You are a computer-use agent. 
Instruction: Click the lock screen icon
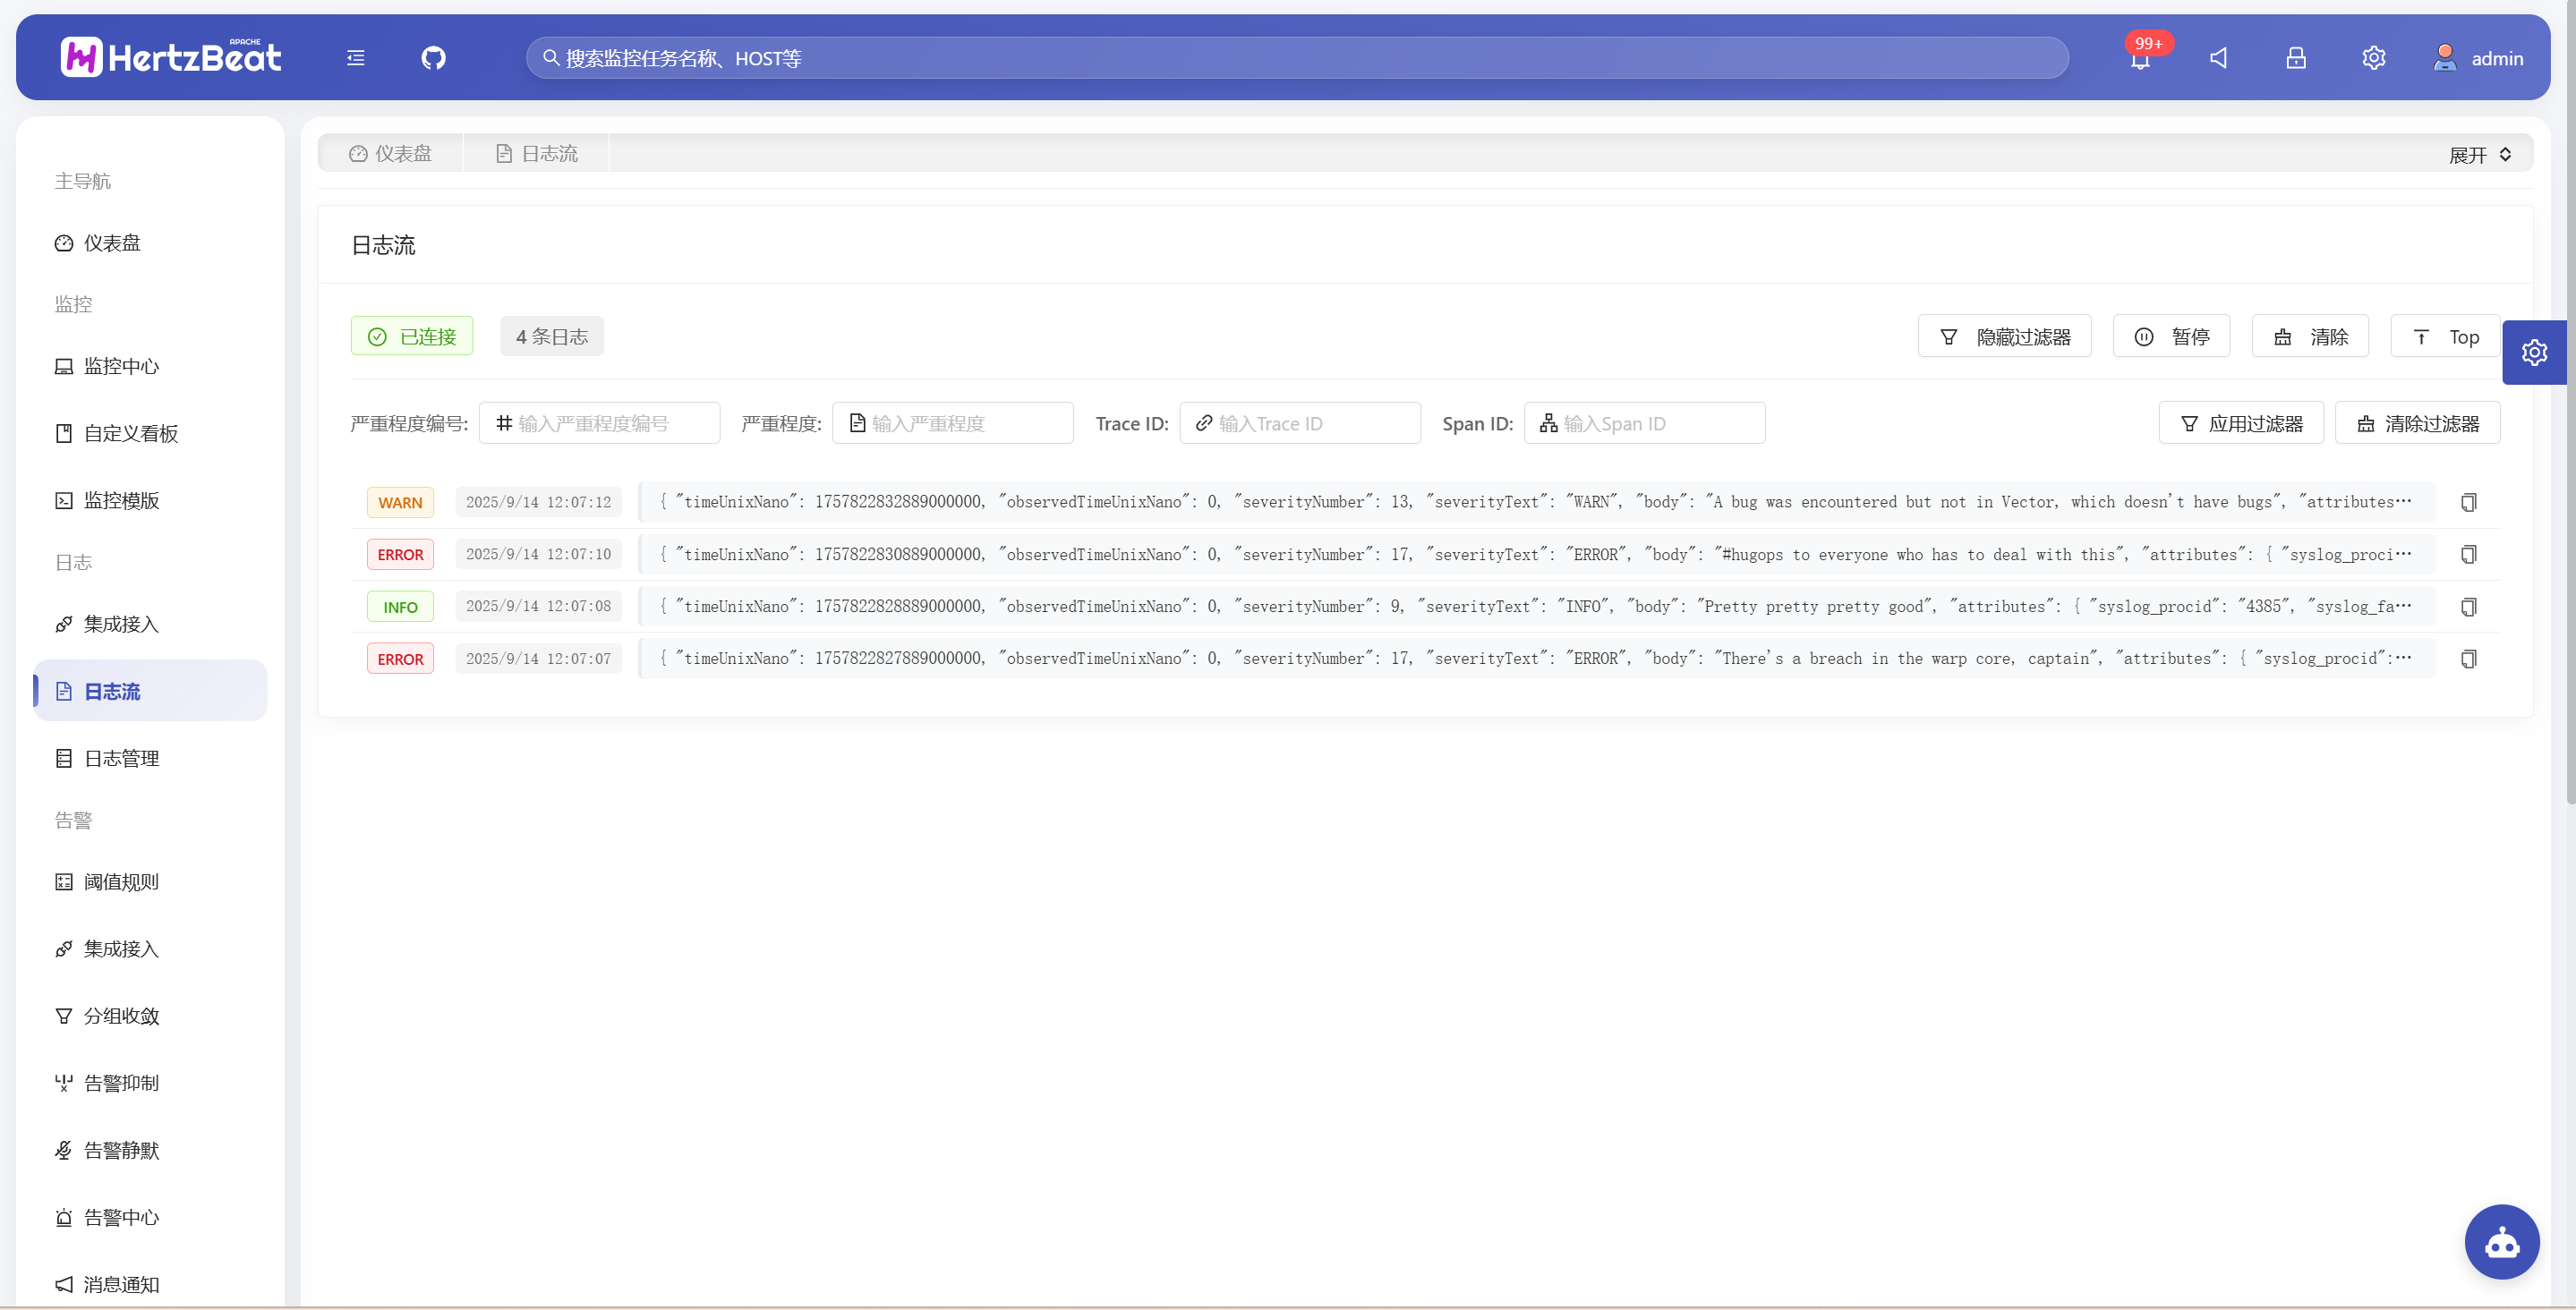coord(2296,58)
